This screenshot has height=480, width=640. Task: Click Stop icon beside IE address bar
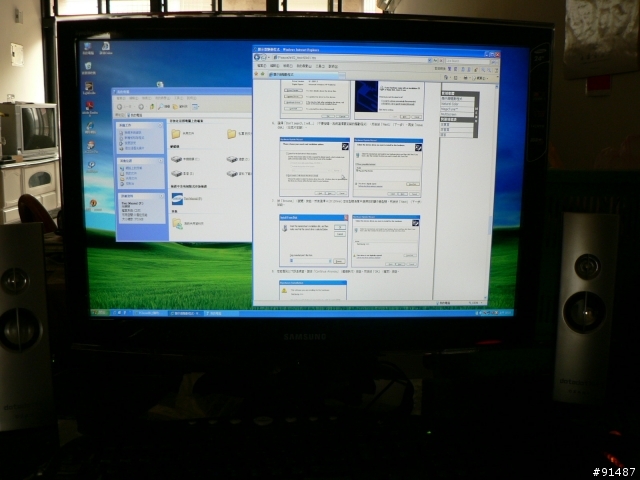tap(441, 60)
